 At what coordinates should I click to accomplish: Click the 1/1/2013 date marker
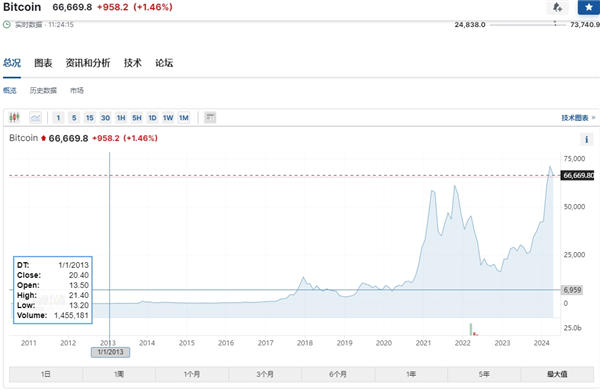[x=110, y=352]
